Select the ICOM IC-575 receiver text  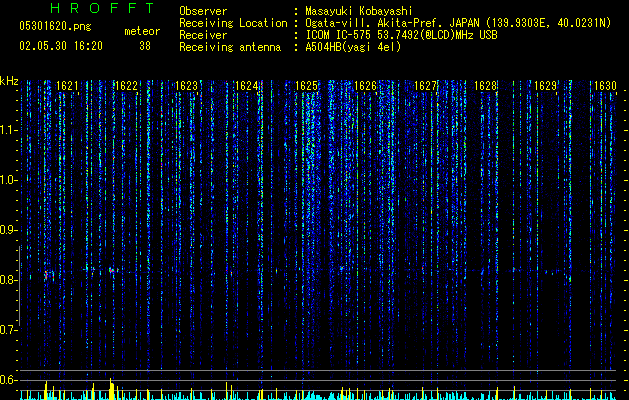[x=401, y=35]
